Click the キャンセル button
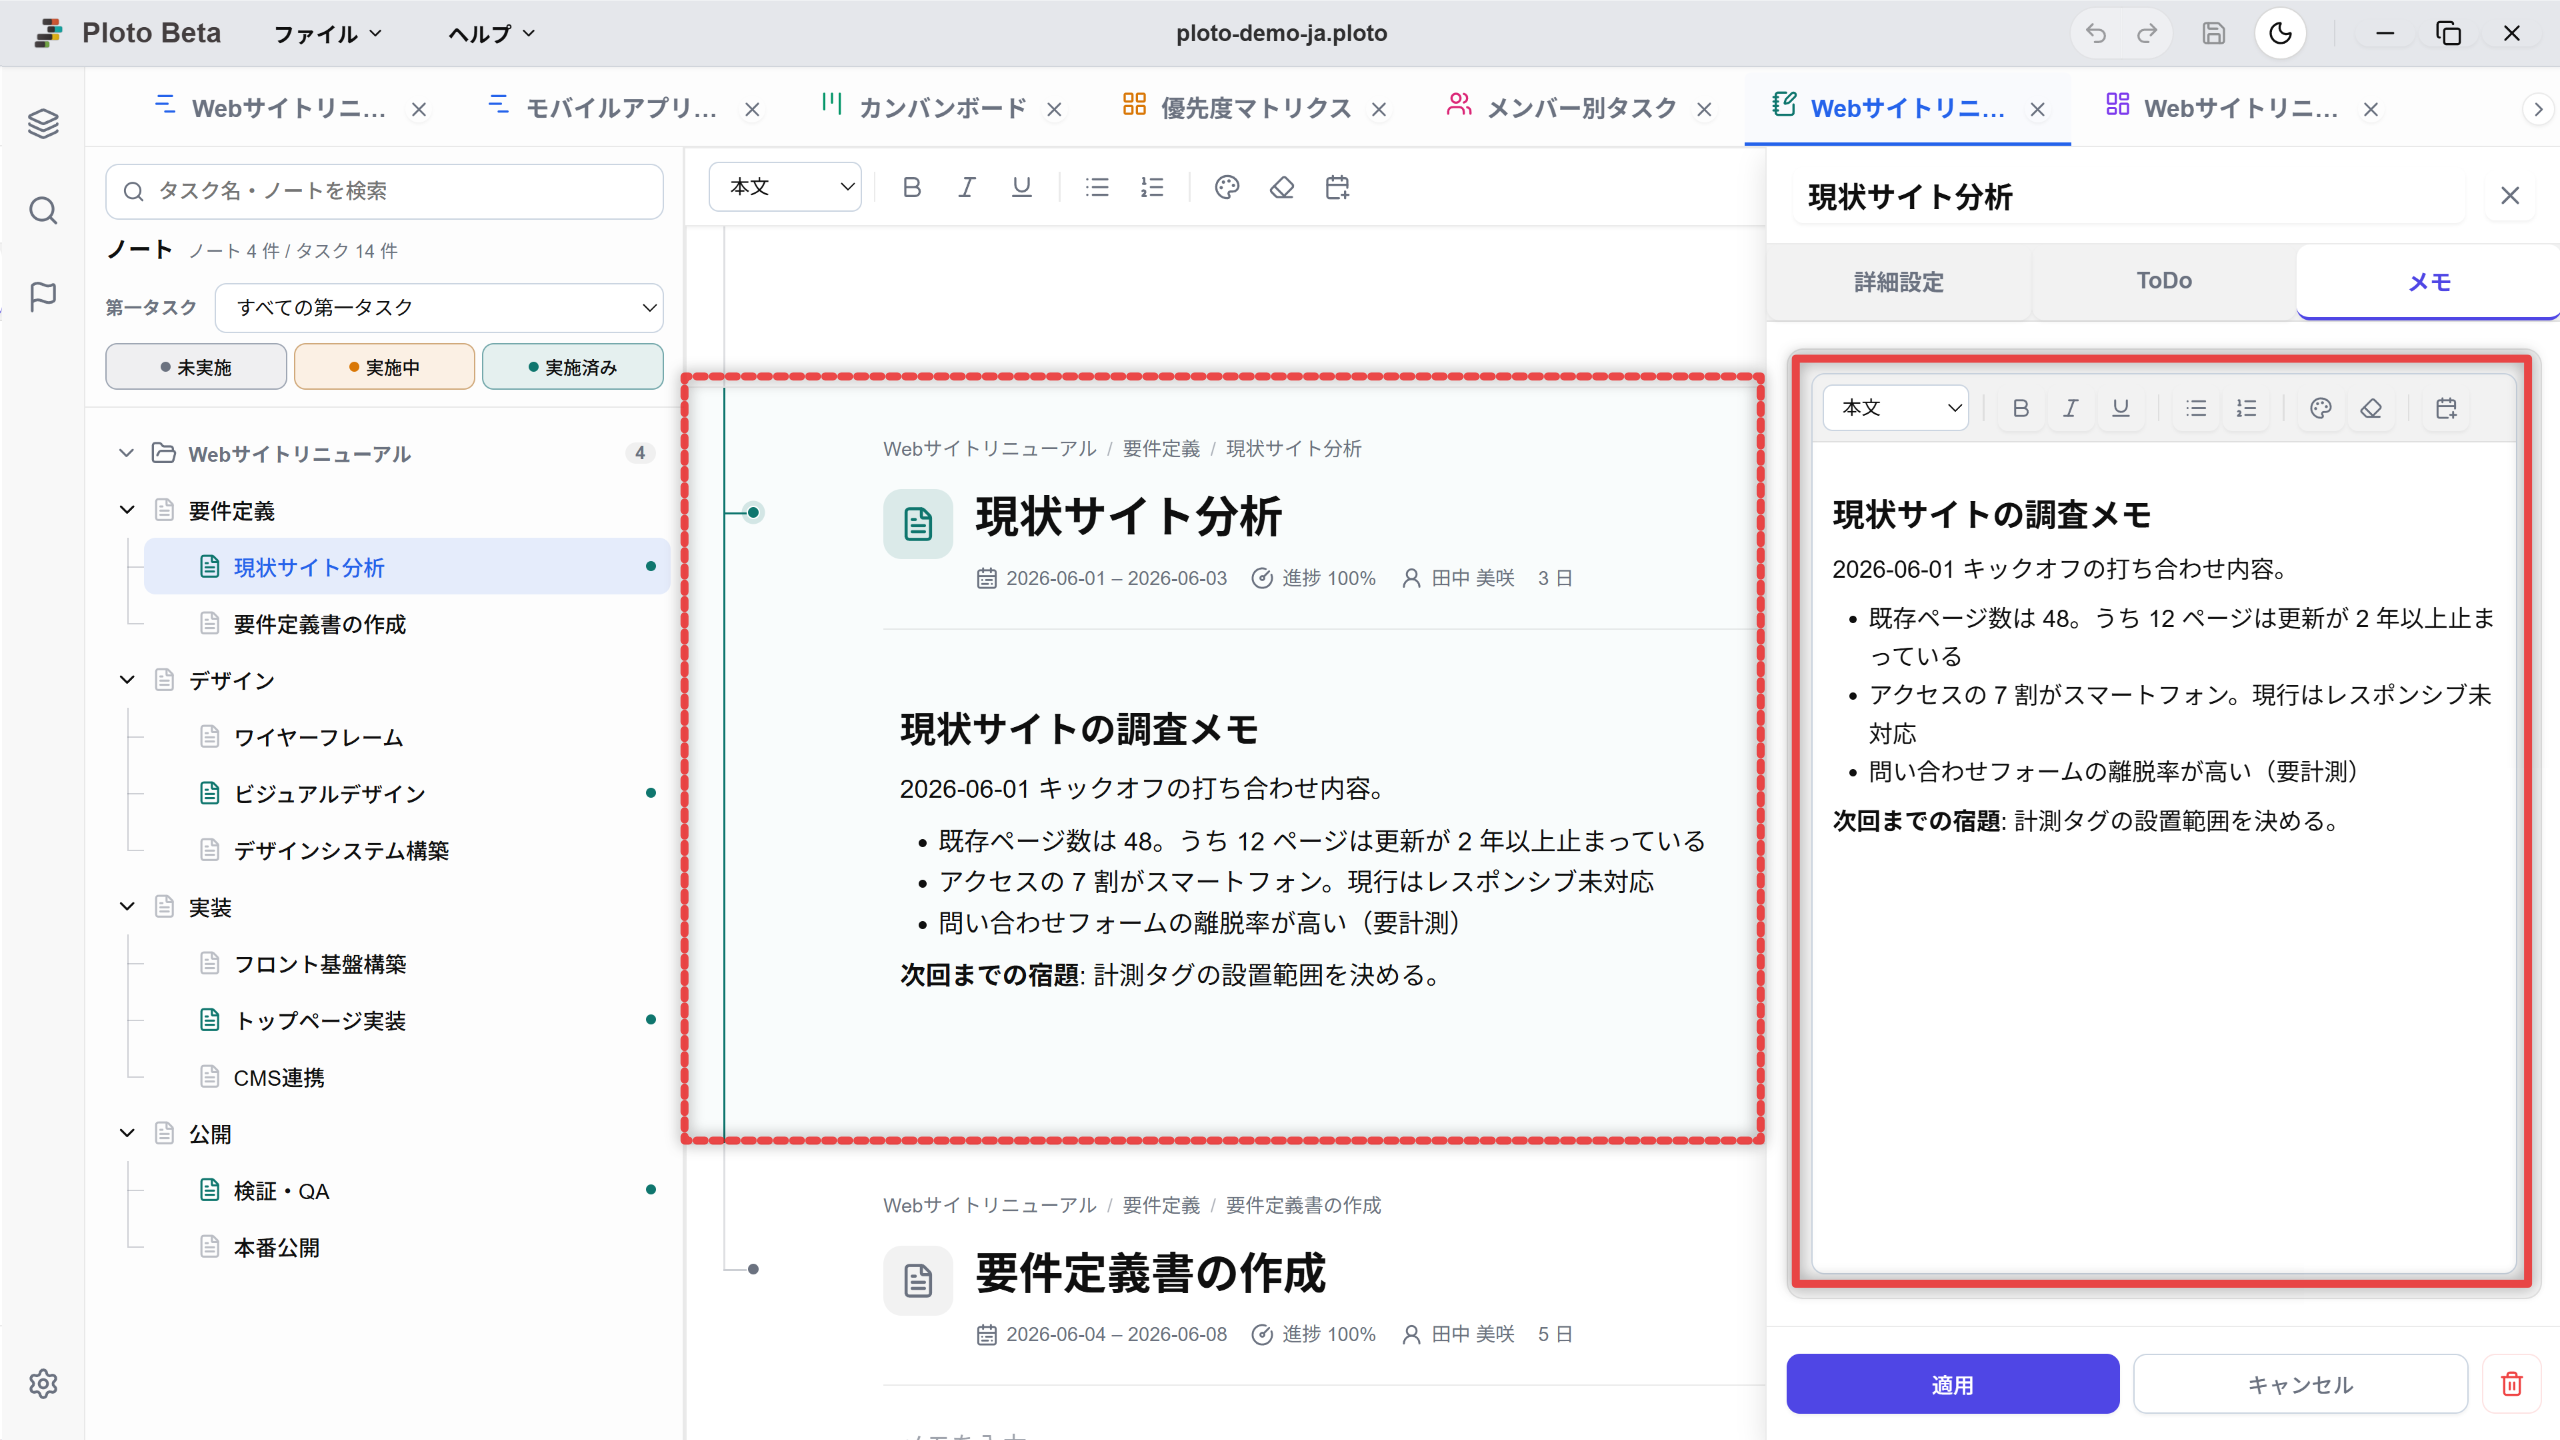The width and height of the screenshot is (2560, 1440). pyautogui.click(x=2300, y=1384)
